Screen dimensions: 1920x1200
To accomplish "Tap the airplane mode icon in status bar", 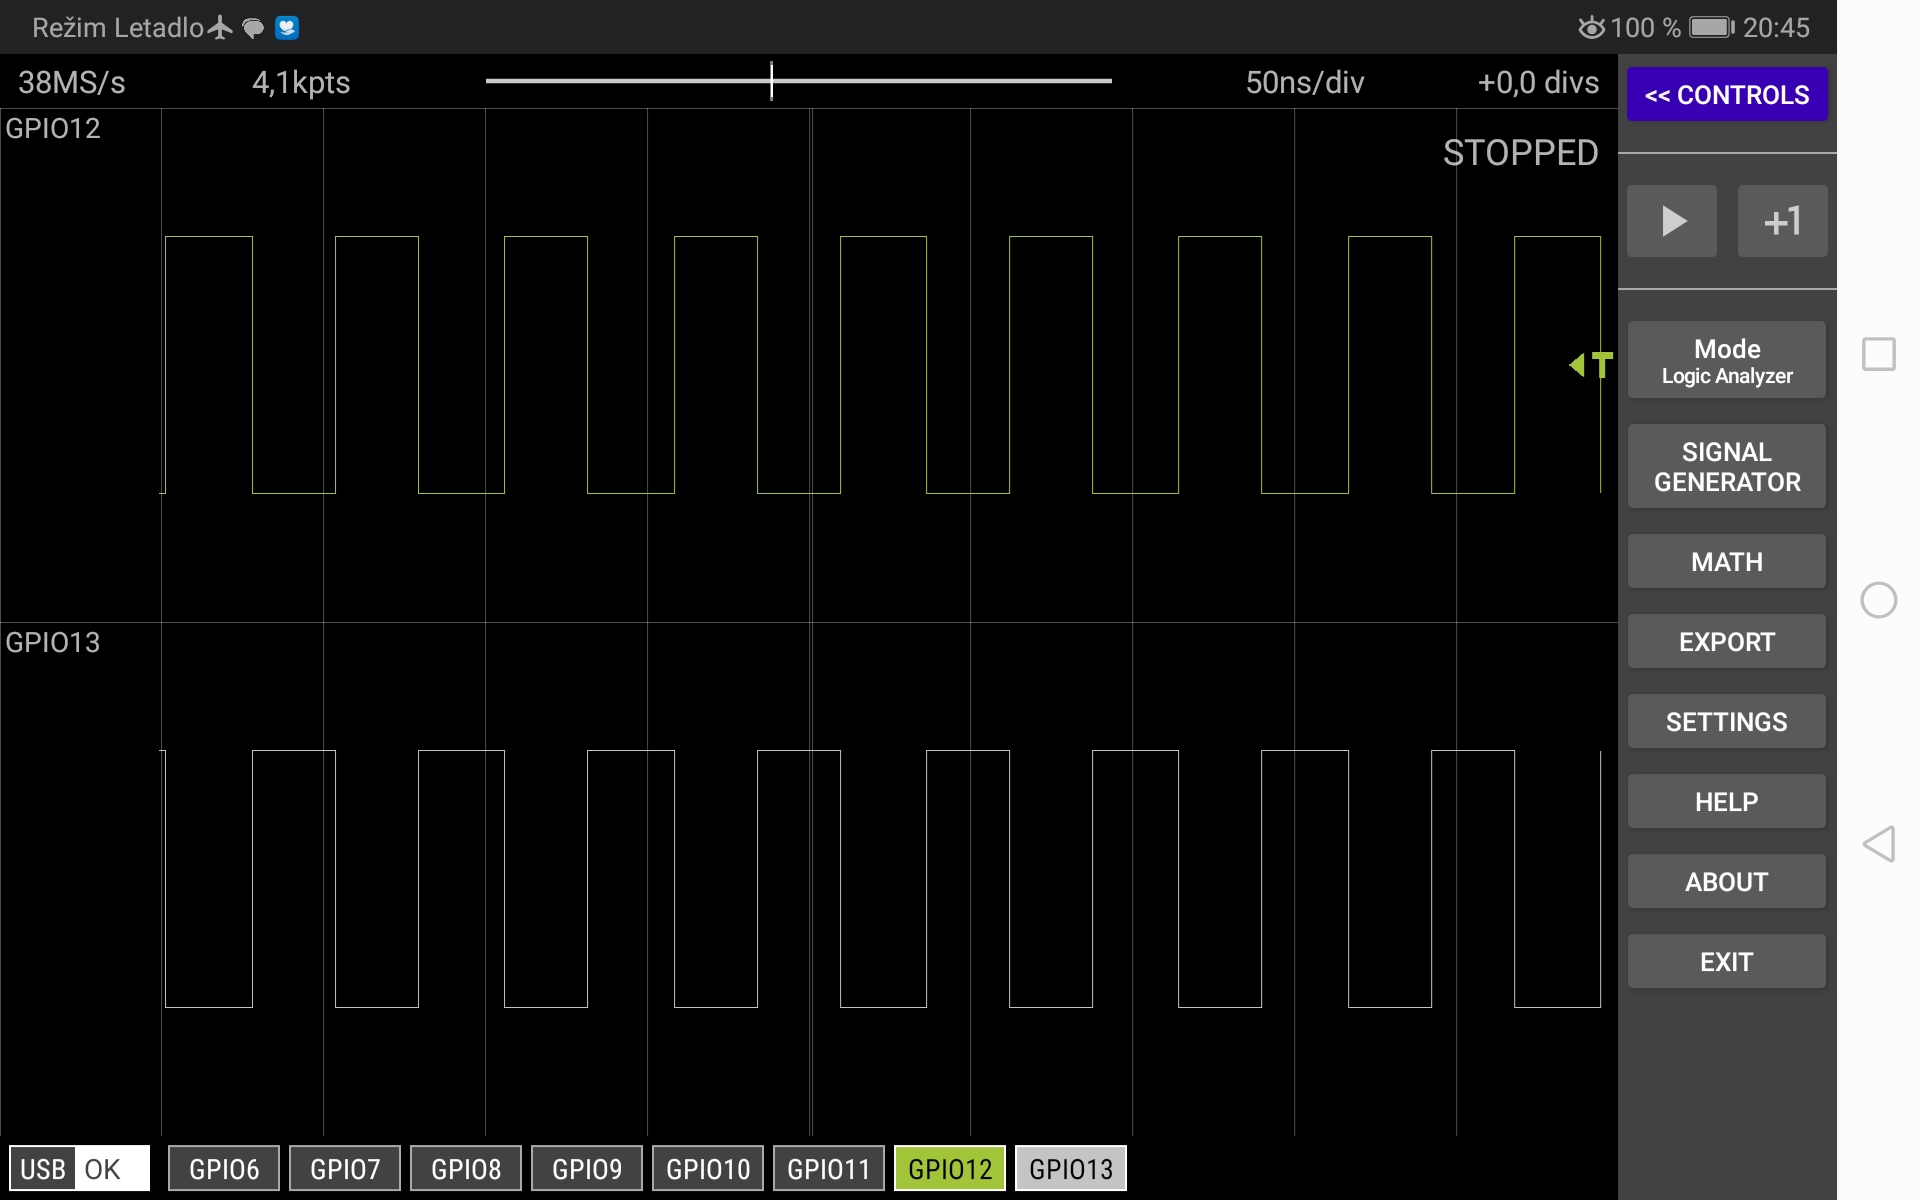I will coord(218,27).
